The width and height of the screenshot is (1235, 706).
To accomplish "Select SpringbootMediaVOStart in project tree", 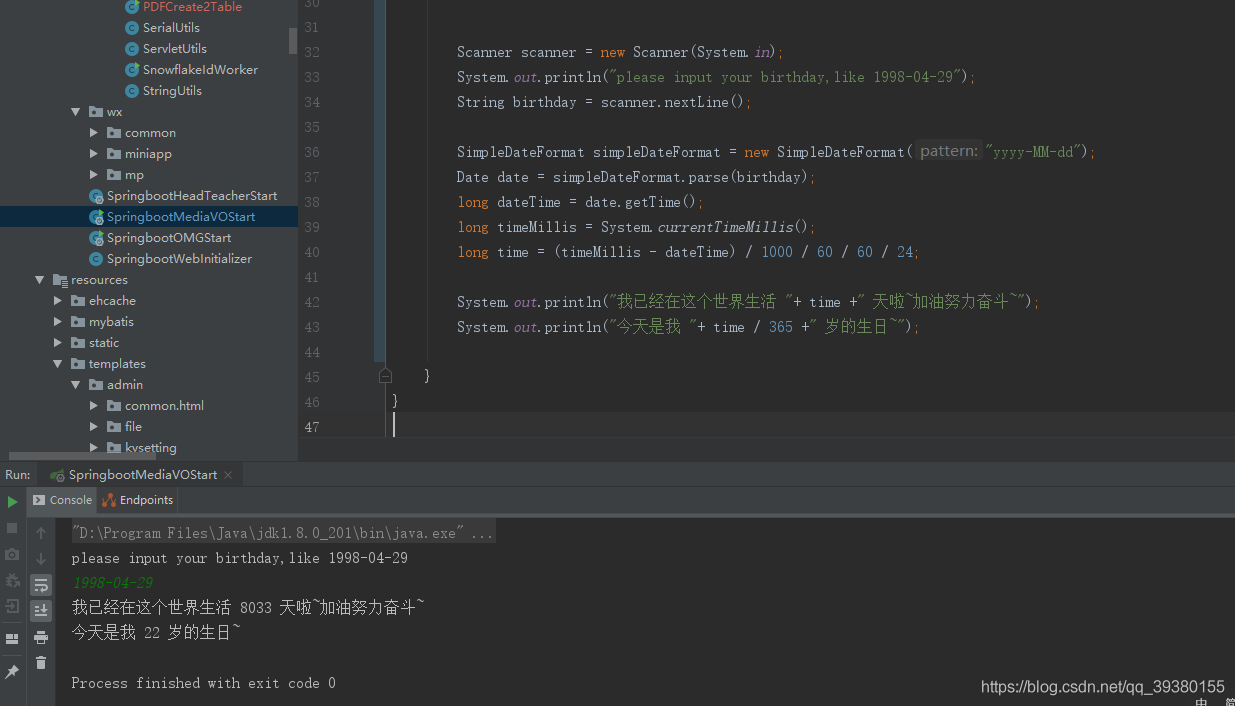I will click(181, 217).
